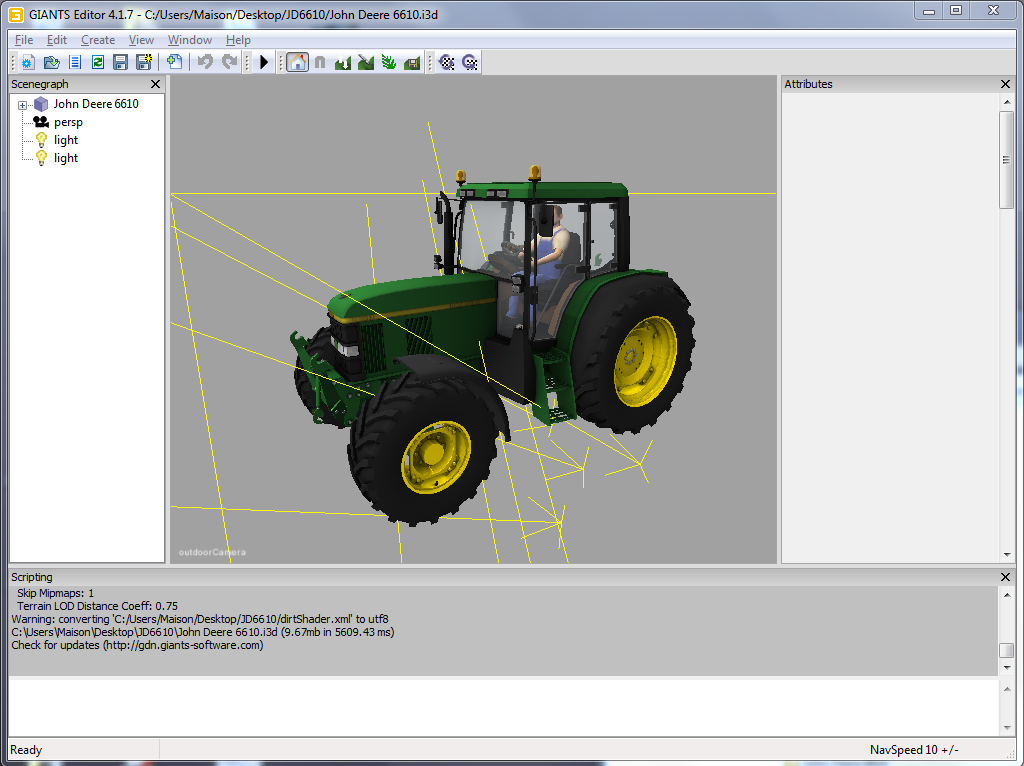Select John Deere 6610 in the scenegraph
The image size is (1024, 766).
[x=96, y=104]
